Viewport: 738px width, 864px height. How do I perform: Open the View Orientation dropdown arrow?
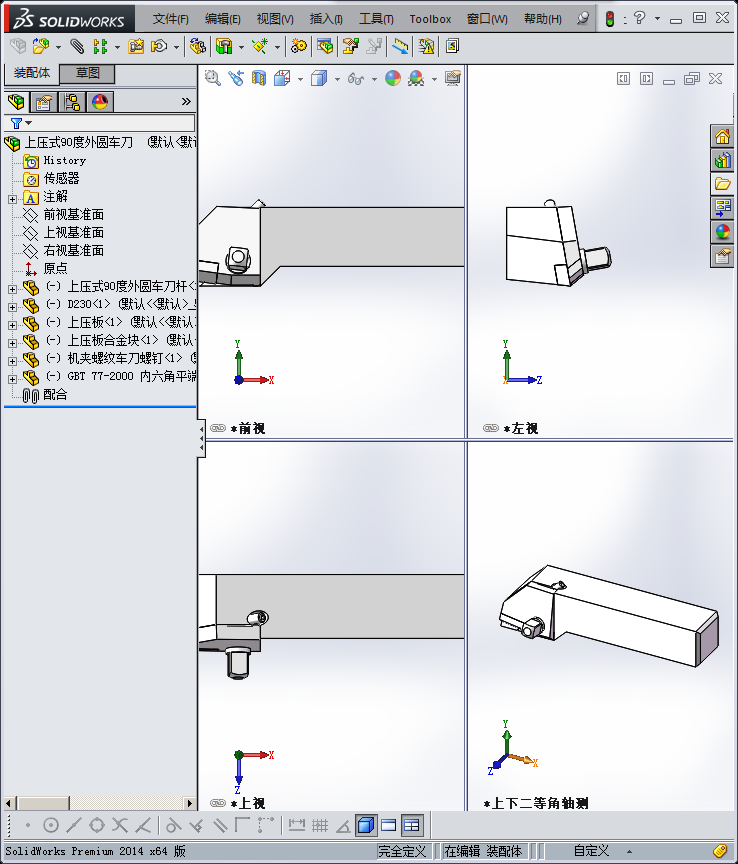(x=300, y=79)
